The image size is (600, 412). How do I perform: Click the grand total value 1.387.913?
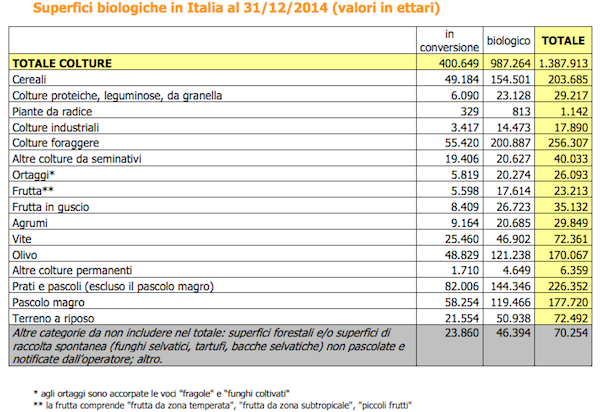(564, 64)
